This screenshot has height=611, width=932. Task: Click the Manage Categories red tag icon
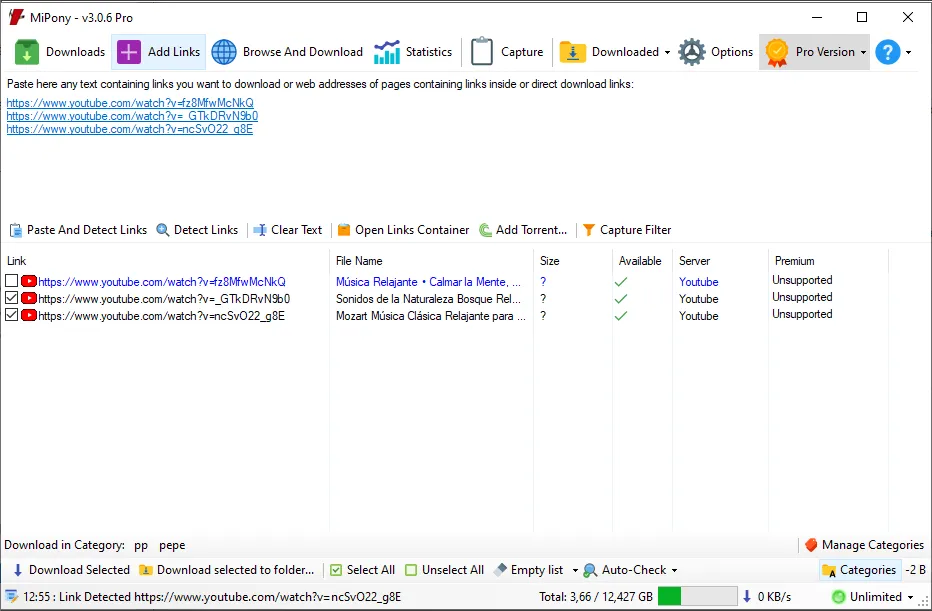click(x=811, y=545)
